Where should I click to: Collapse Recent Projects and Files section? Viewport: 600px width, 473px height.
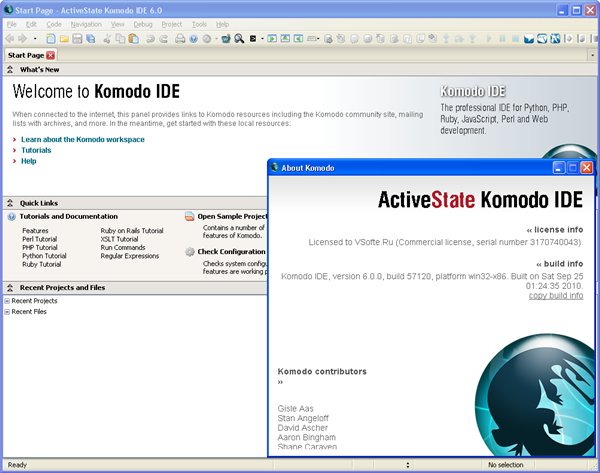coord(10,288)
